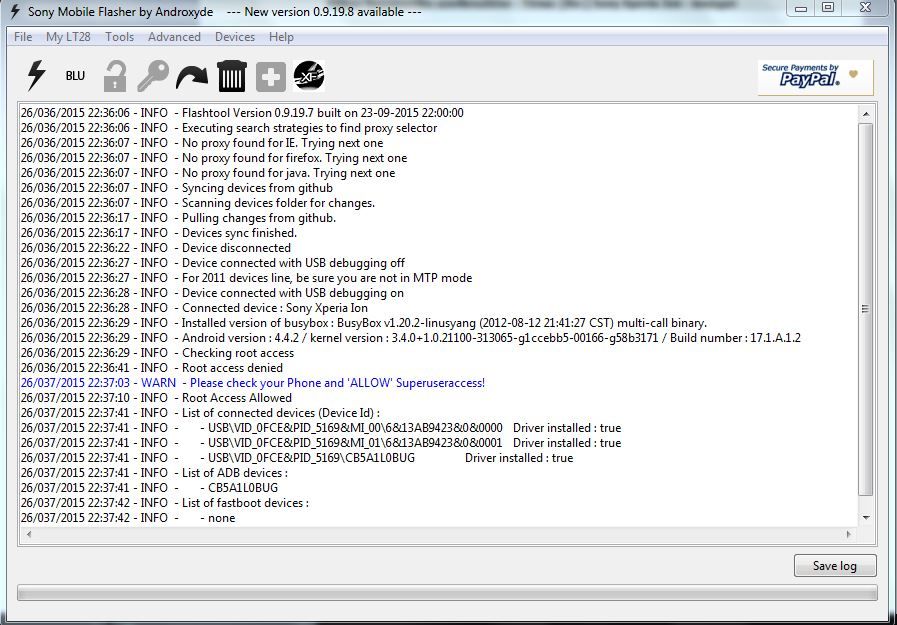Click the 'Checking root access' line

[x=157, y=353]
